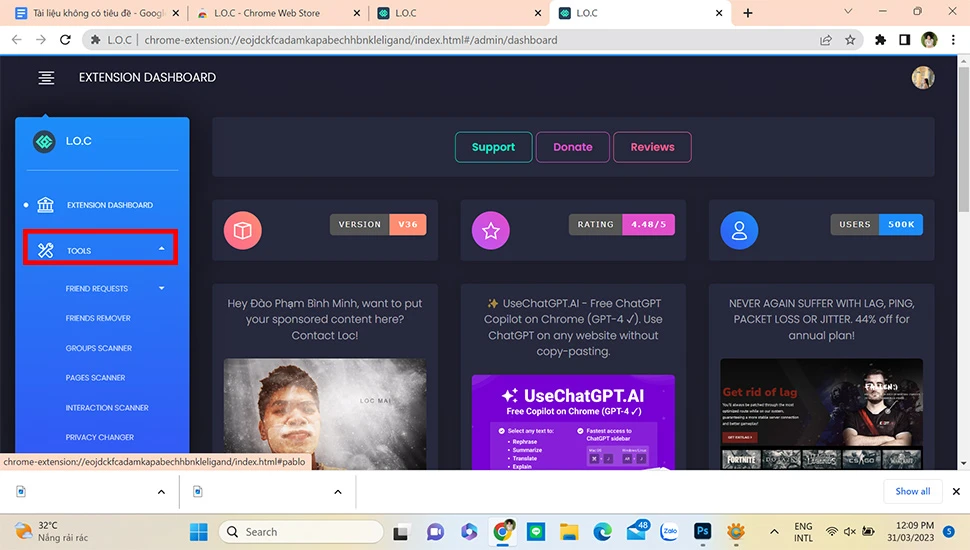Click the Users person icon
The width and height of the screenshot is (970, 550).
739,230
